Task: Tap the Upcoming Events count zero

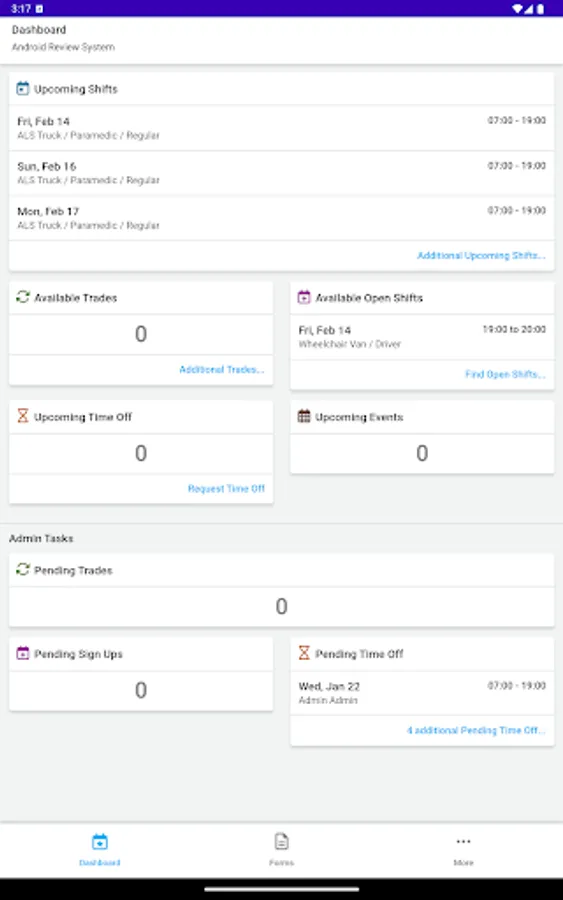Action: point(422,453)
